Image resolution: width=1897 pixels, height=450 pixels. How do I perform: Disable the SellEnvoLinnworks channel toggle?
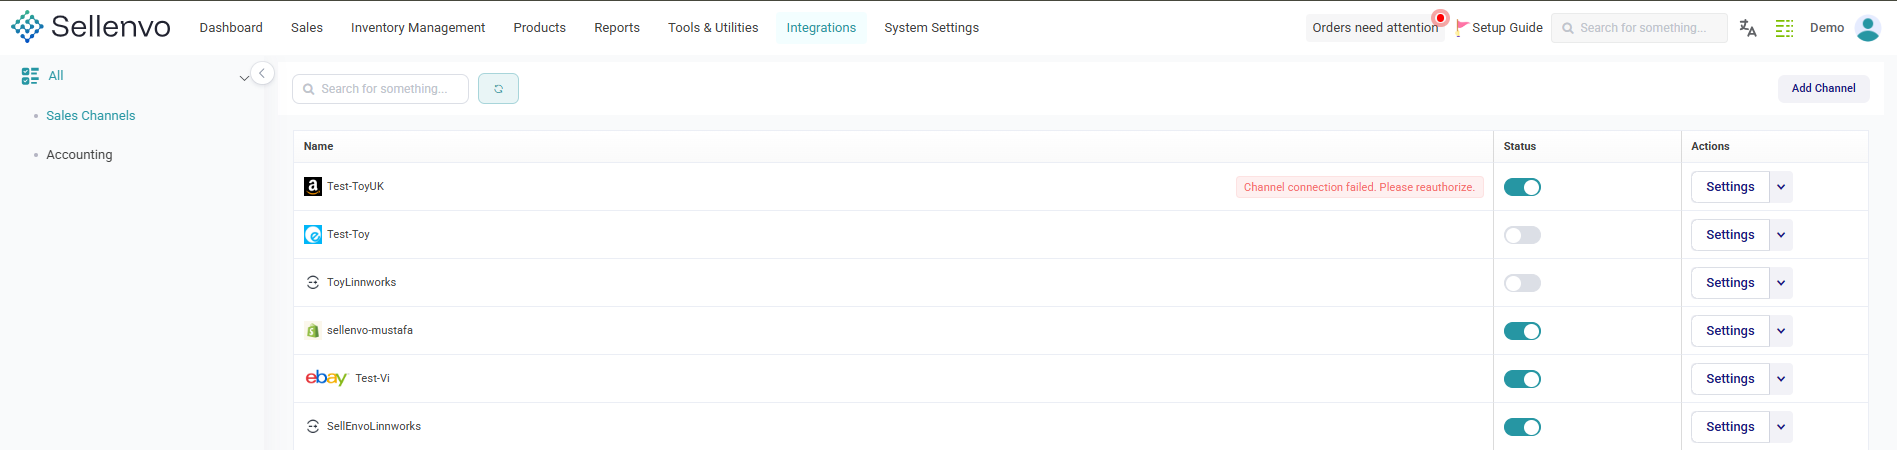coord(1522,427)
